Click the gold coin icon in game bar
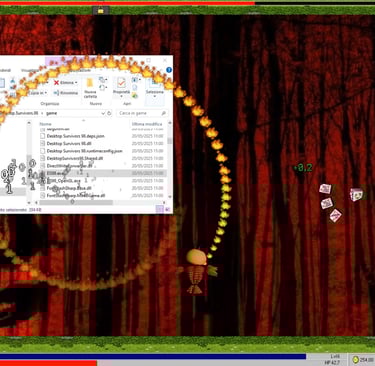Viewport: 375px width, 366px height. point(356,359)
